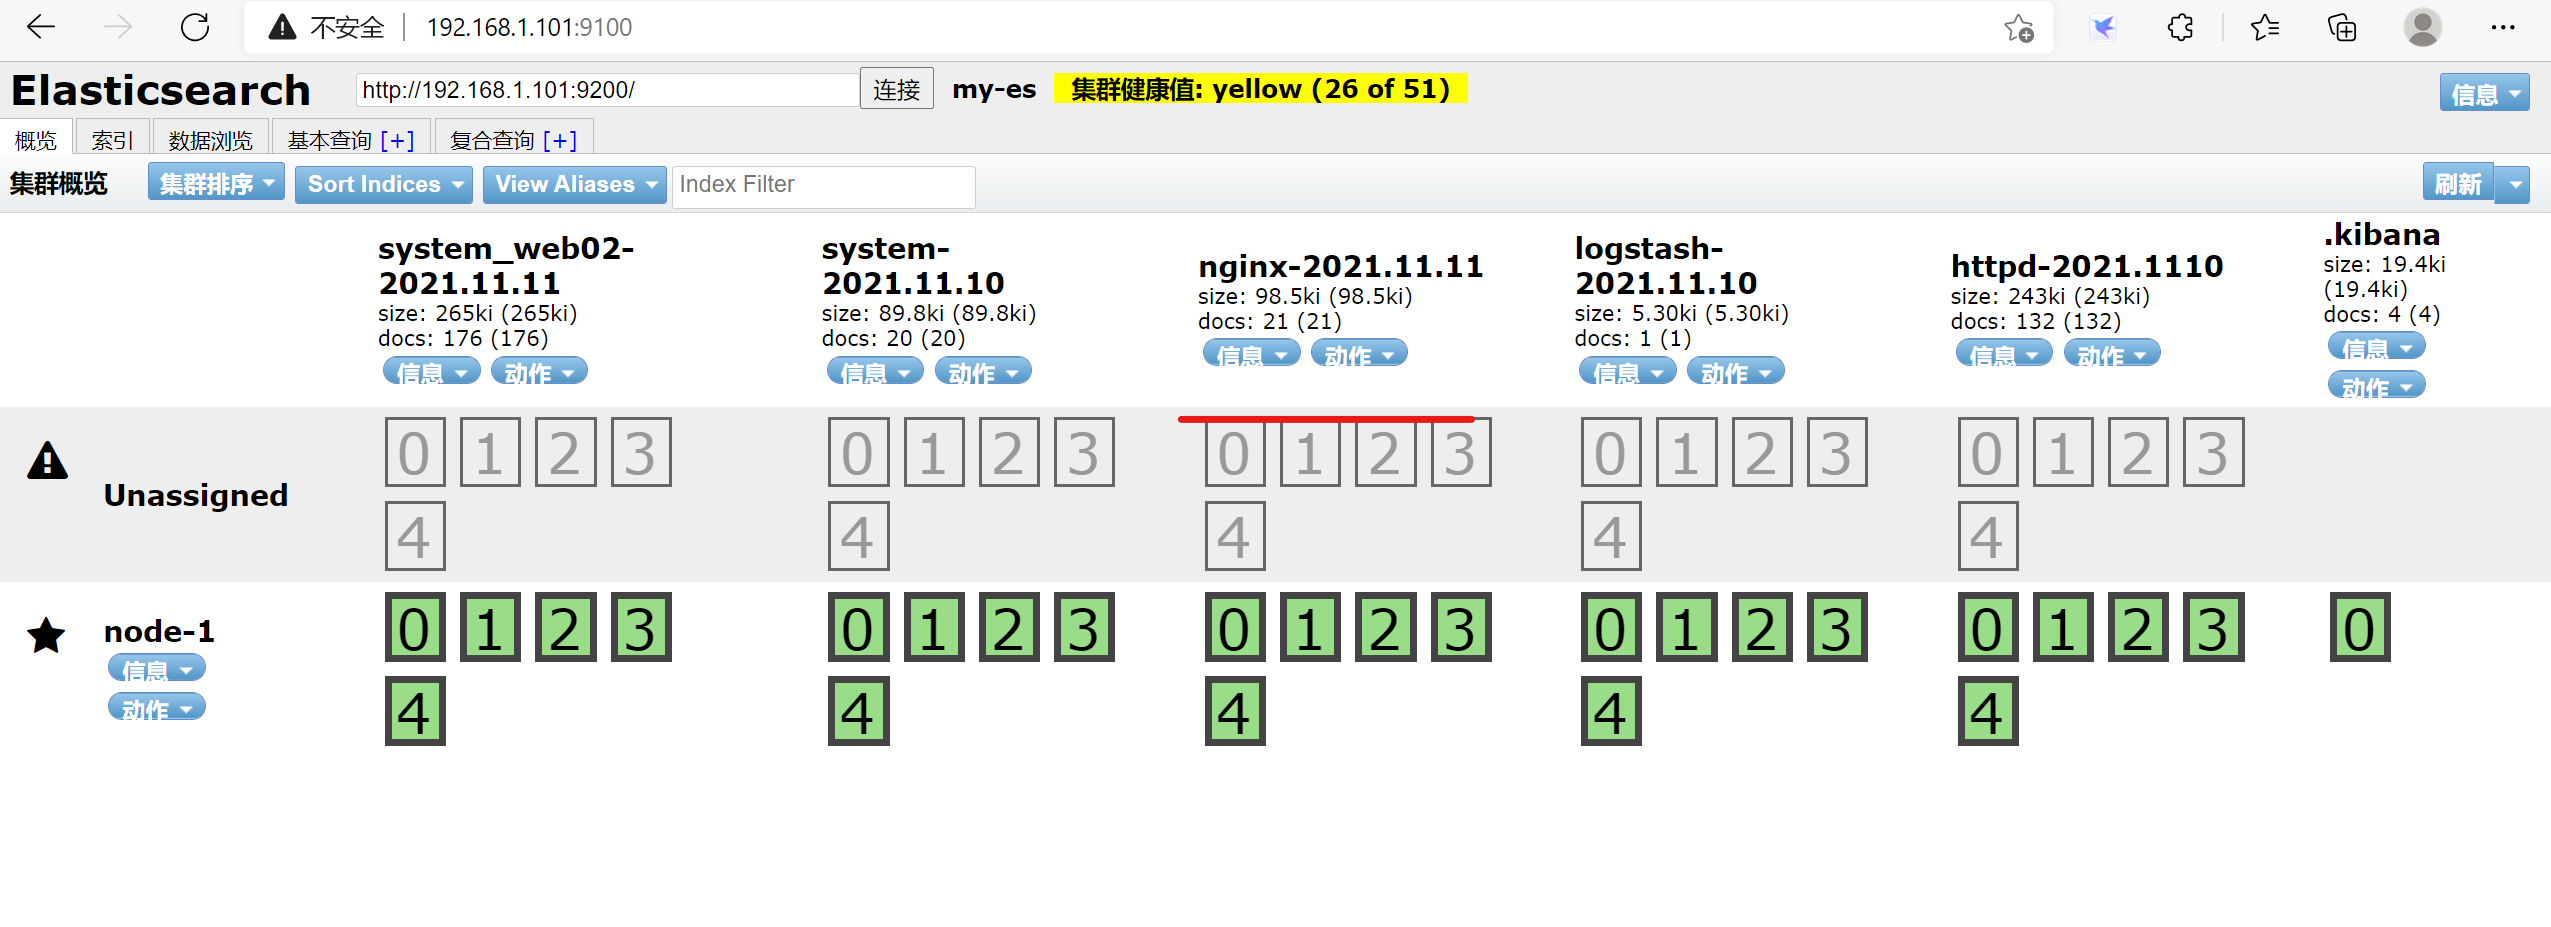
Task: Click the Elasticsearch URL input field
Action: 608,90
